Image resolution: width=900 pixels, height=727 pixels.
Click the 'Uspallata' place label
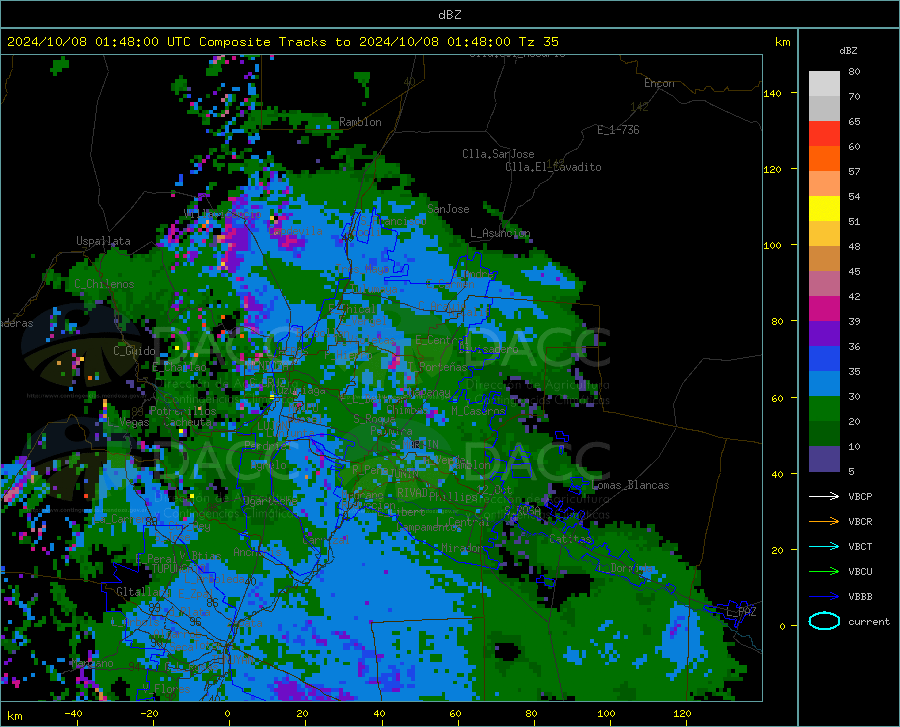(x=103, y=241)
